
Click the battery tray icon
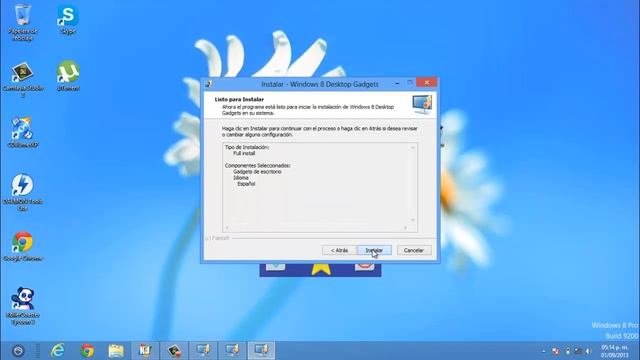coord(567,351)
